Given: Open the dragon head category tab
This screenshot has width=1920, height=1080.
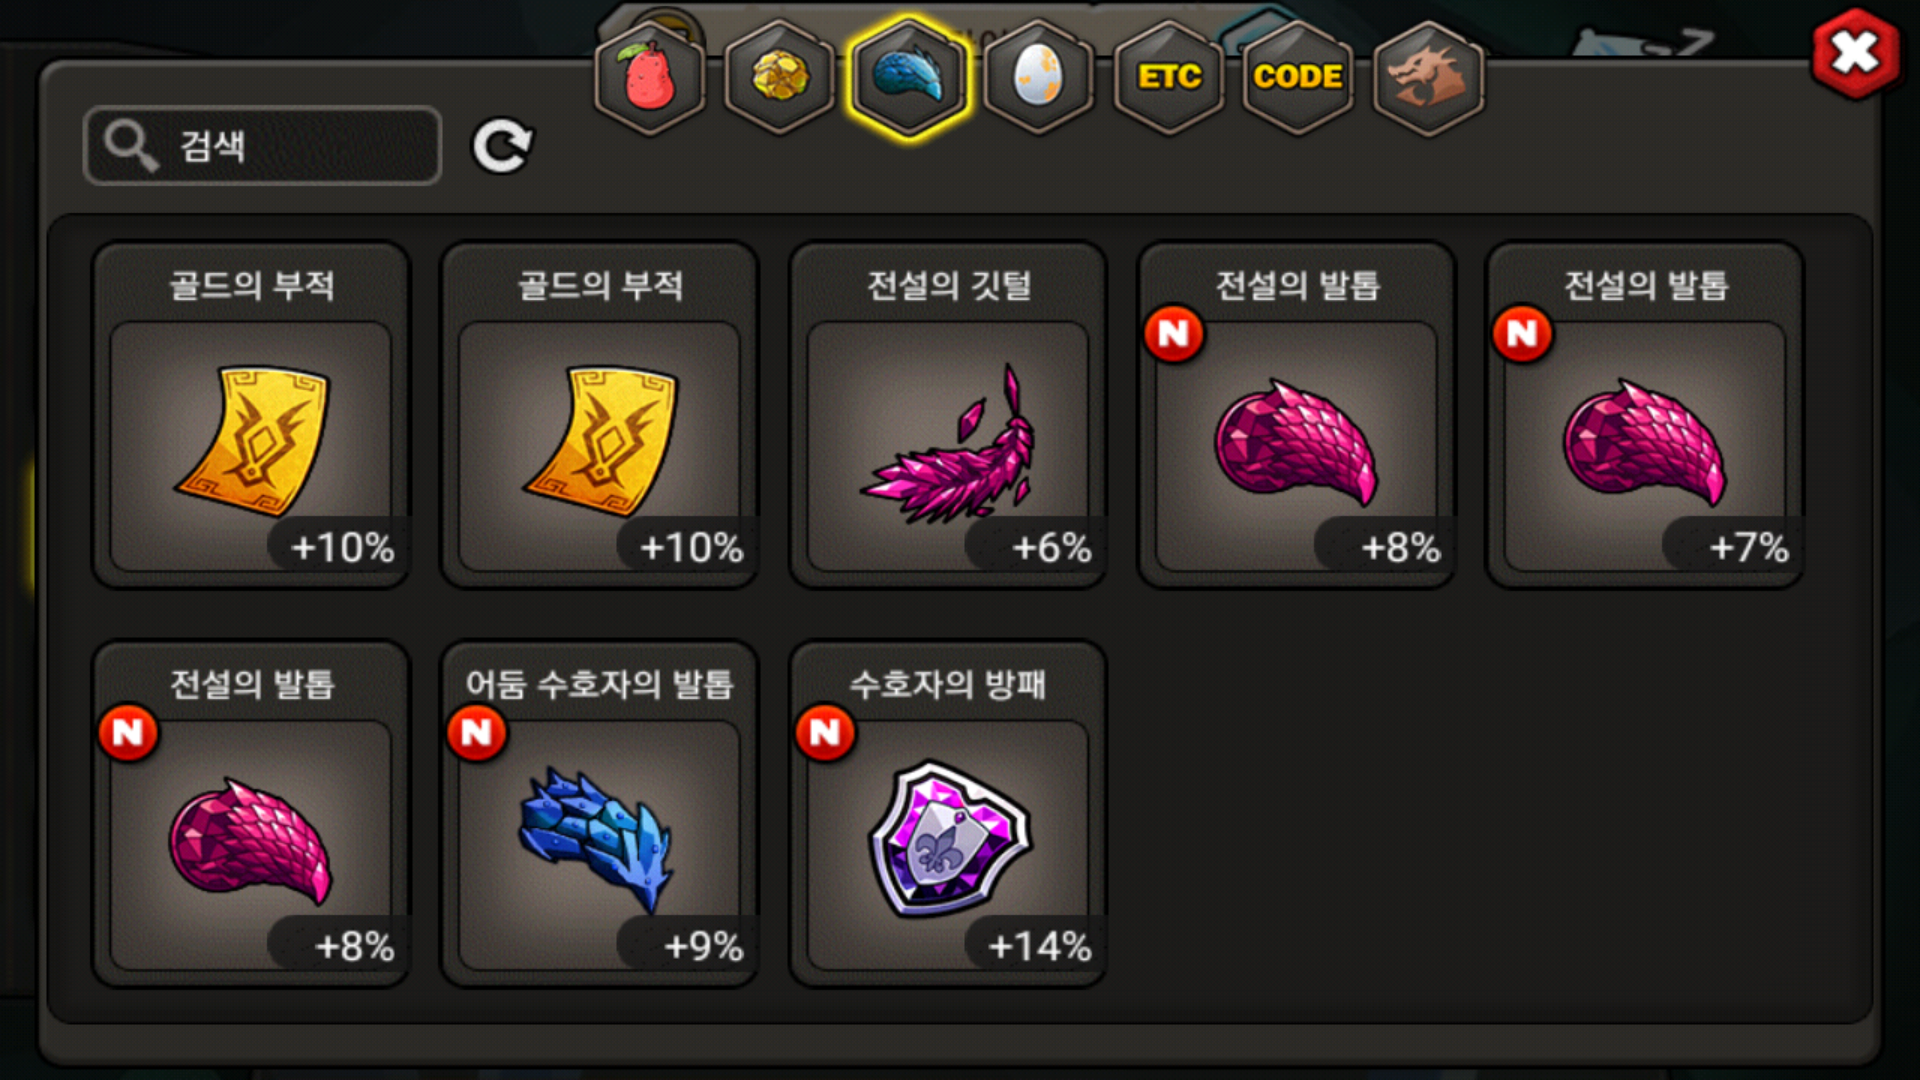Looking at the screenshot, I should tap(1428, 78).
